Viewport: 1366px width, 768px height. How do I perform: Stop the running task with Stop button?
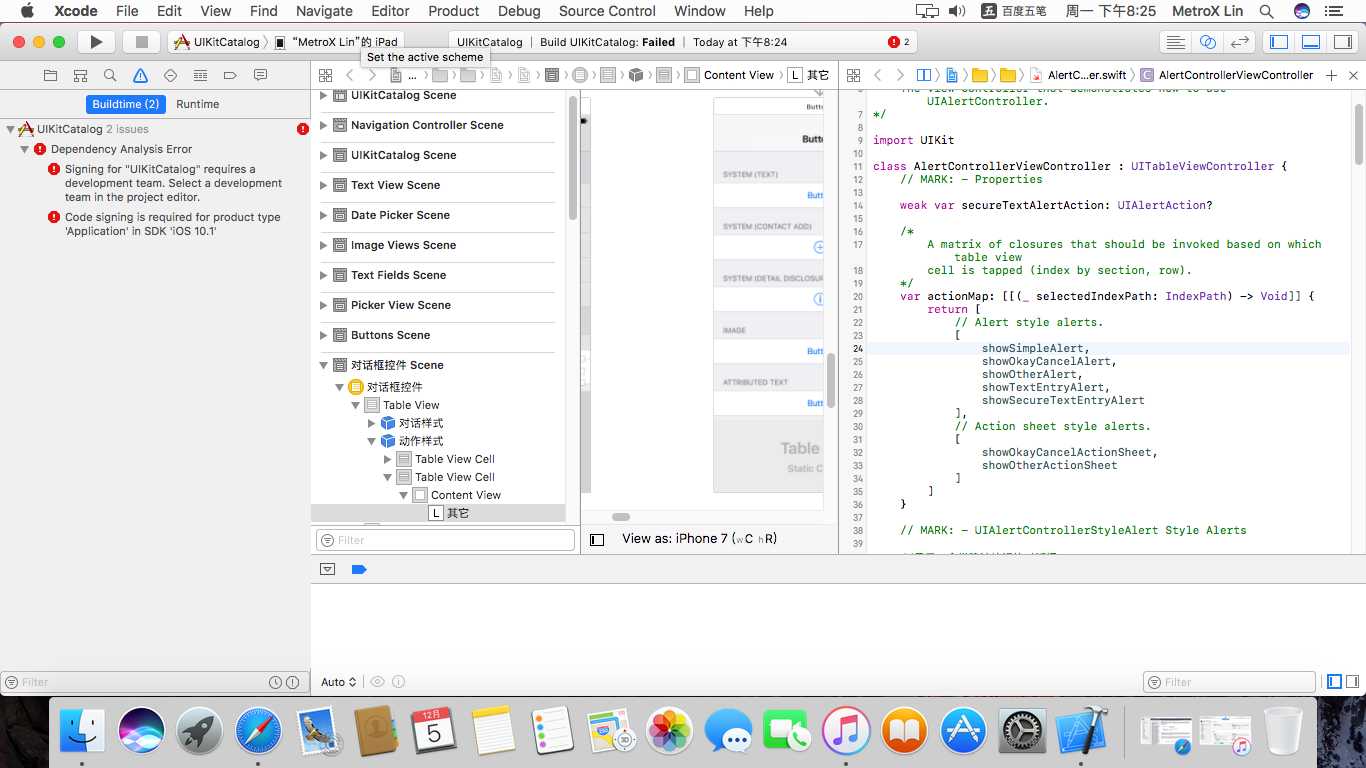[142, 42]
